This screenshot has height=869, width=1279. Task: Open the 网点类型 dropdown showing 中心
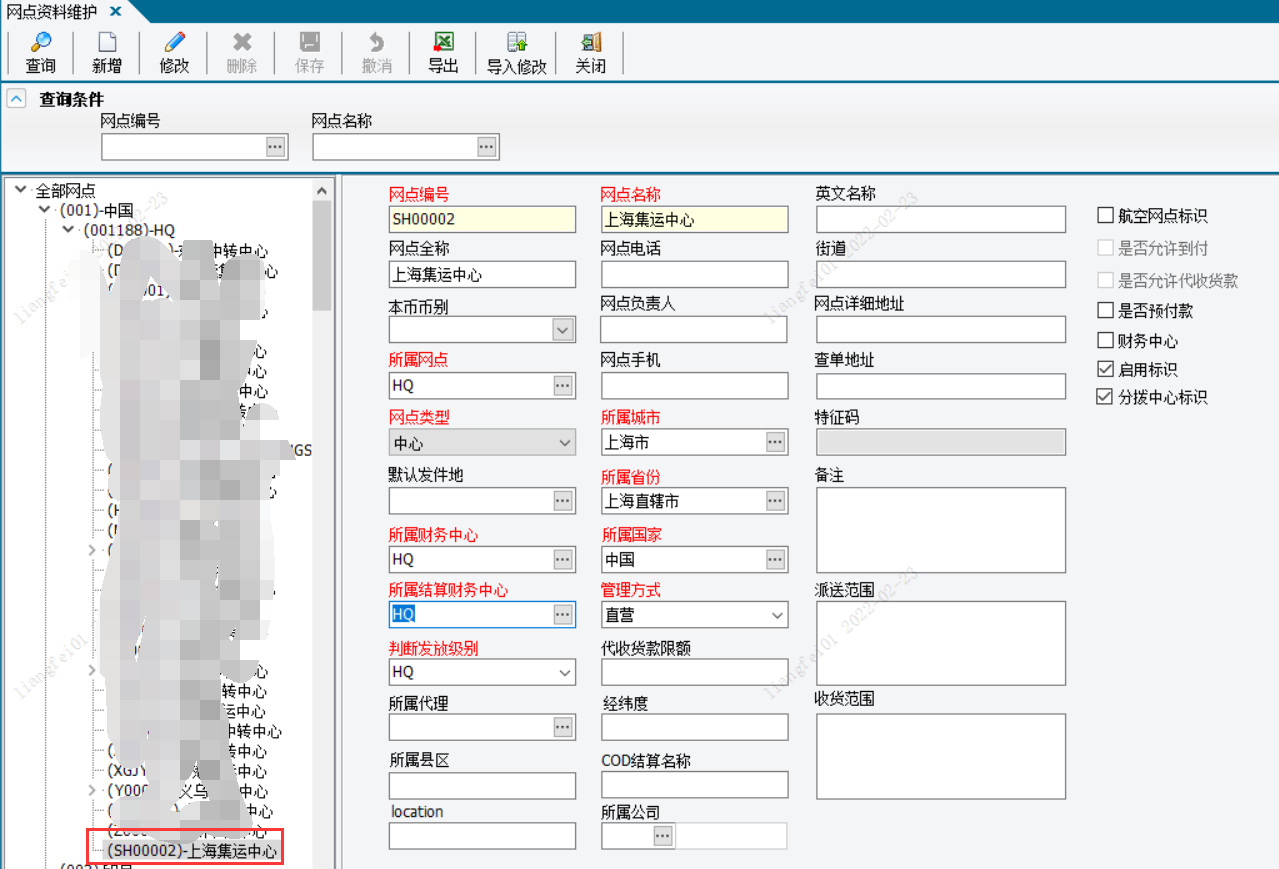tap(565, 442)
